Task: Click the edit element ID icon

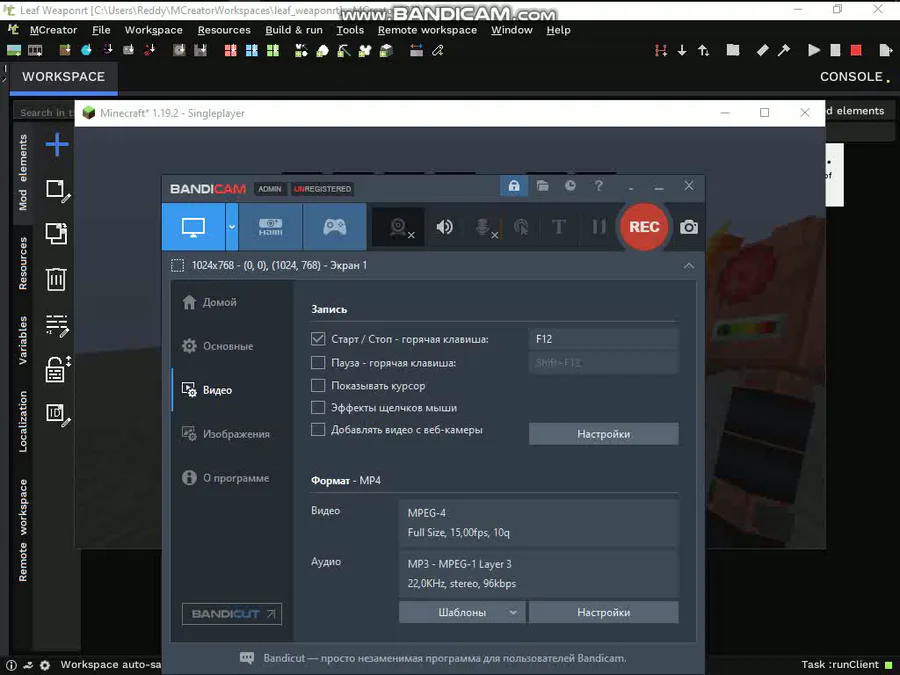Action: [x=57, y=414]
